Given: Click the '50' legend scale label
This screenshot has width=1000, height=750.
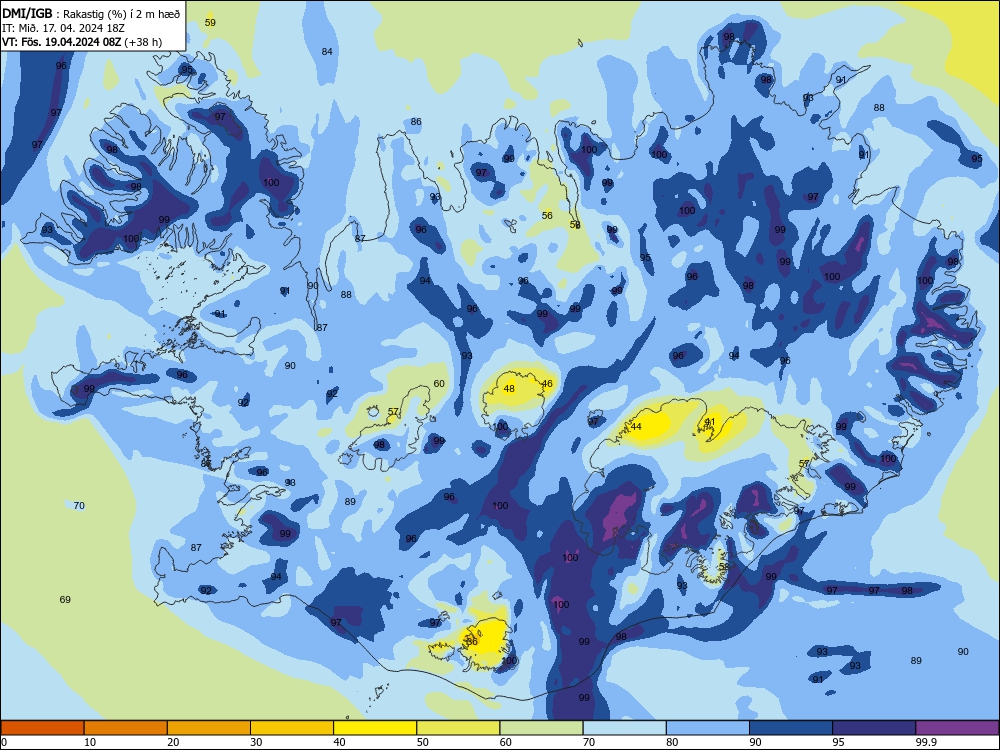Looking at the screenshot, I should tap(423, 742).
